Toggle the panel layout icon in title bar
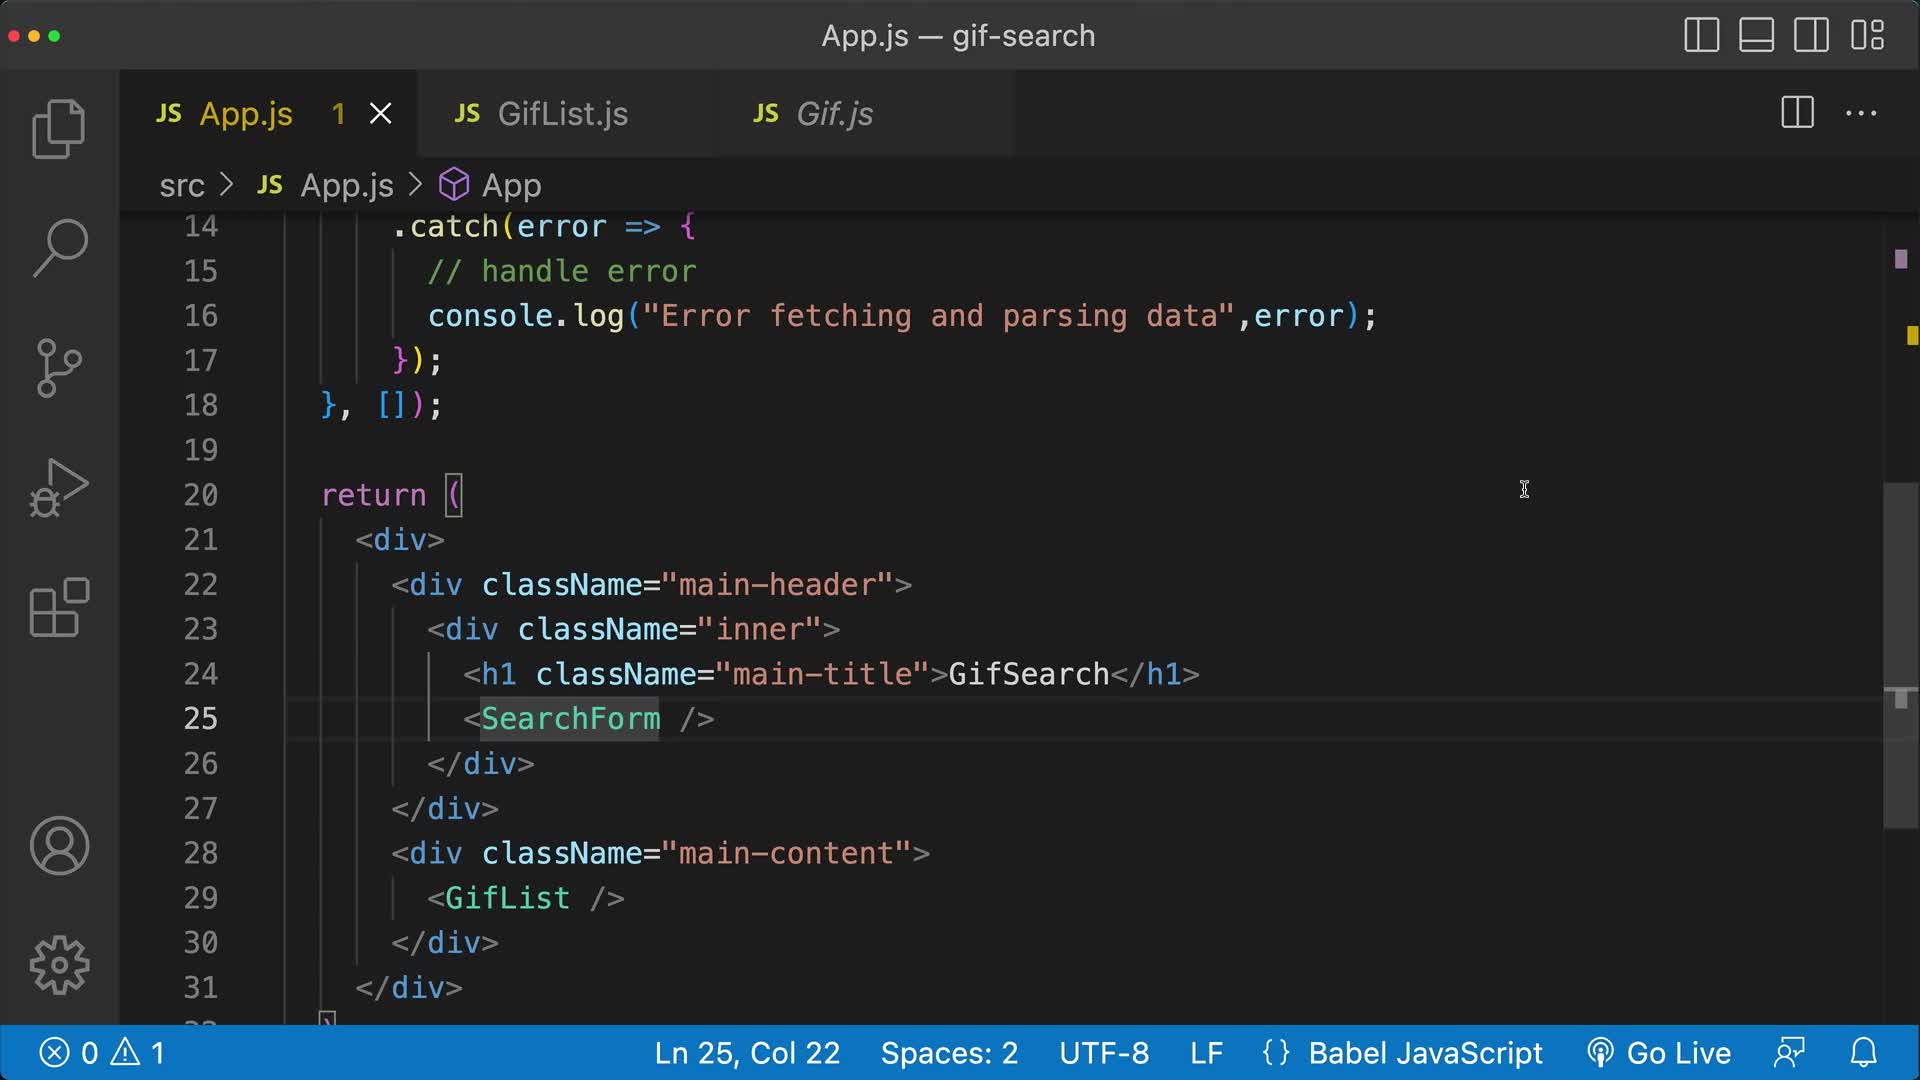Image resolution: width=1920 pixels, height=1080 pixels. tap(1755, 35)
